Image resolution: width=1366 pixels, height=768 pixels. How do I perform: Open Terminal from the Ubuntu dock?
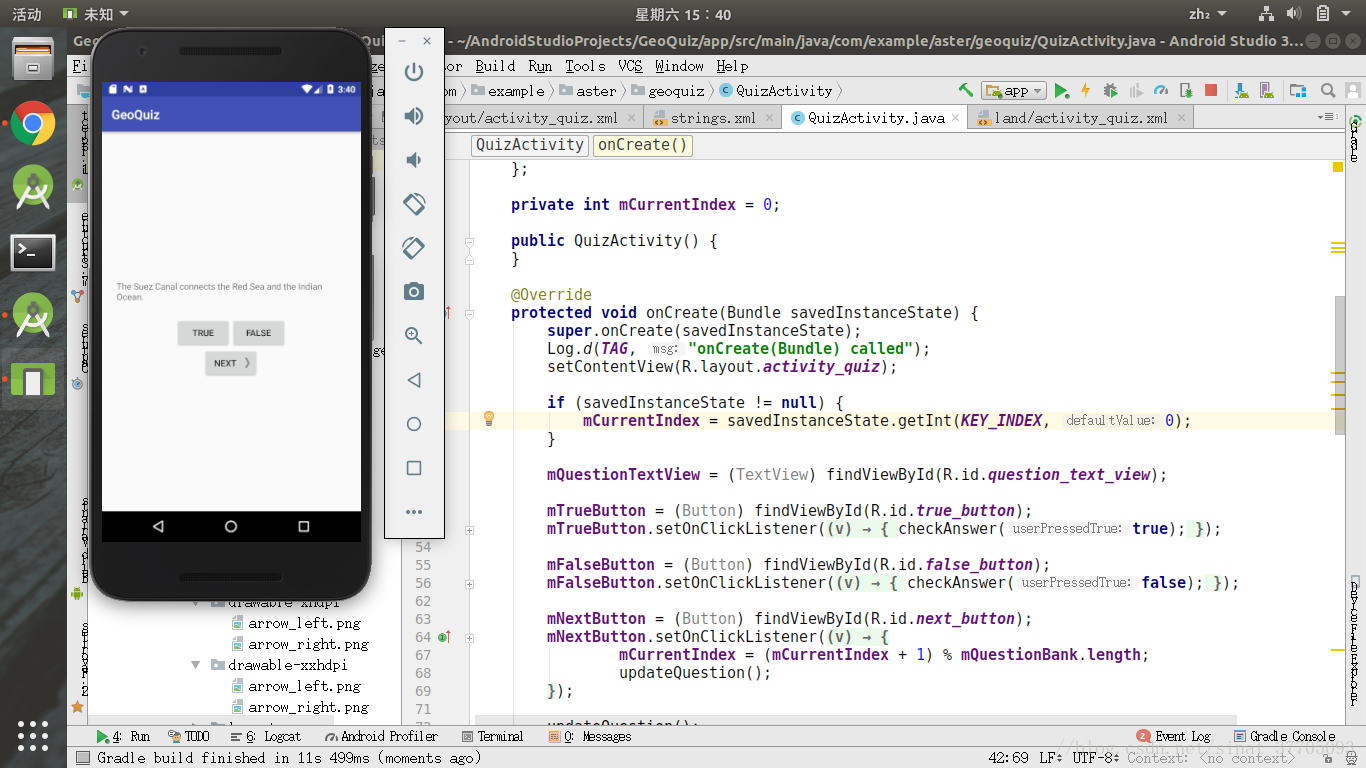(x=33, y=252)
